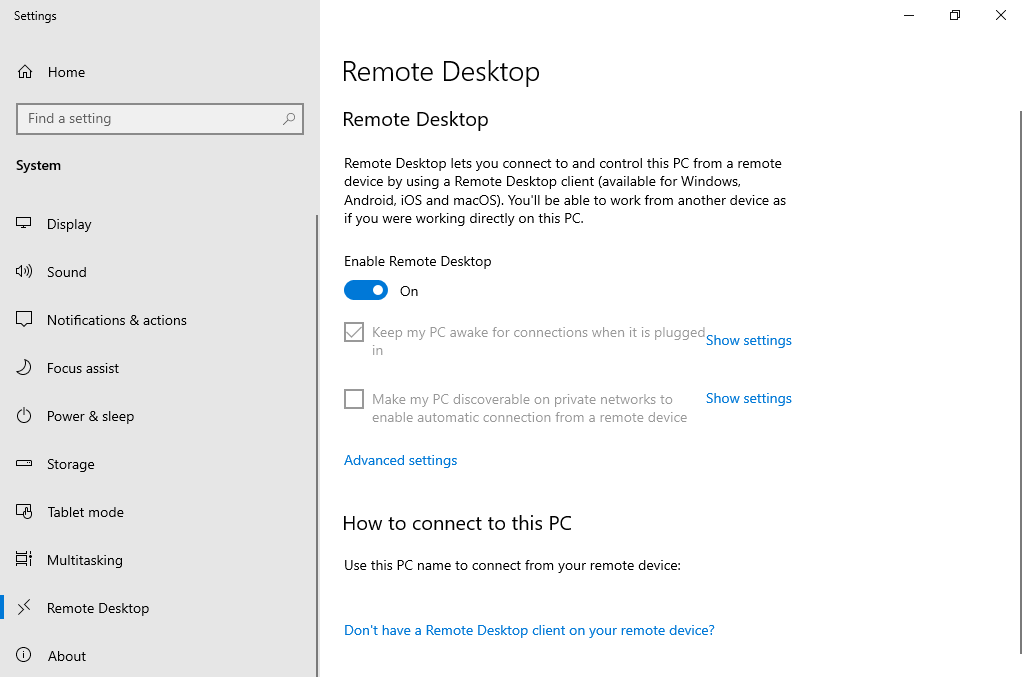Click the Sound speaker icon

click(x=24, y=272)
